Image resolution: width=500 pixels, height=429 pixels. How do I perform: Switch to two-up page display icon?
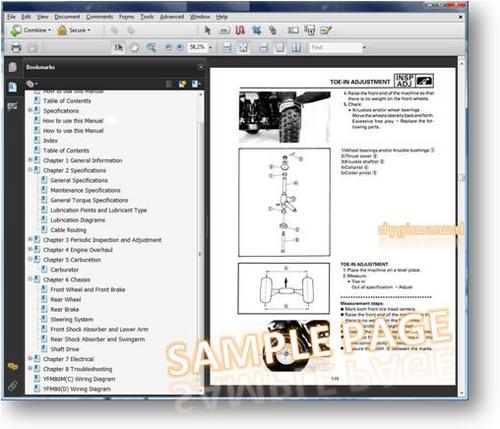[x=296, y=48]
